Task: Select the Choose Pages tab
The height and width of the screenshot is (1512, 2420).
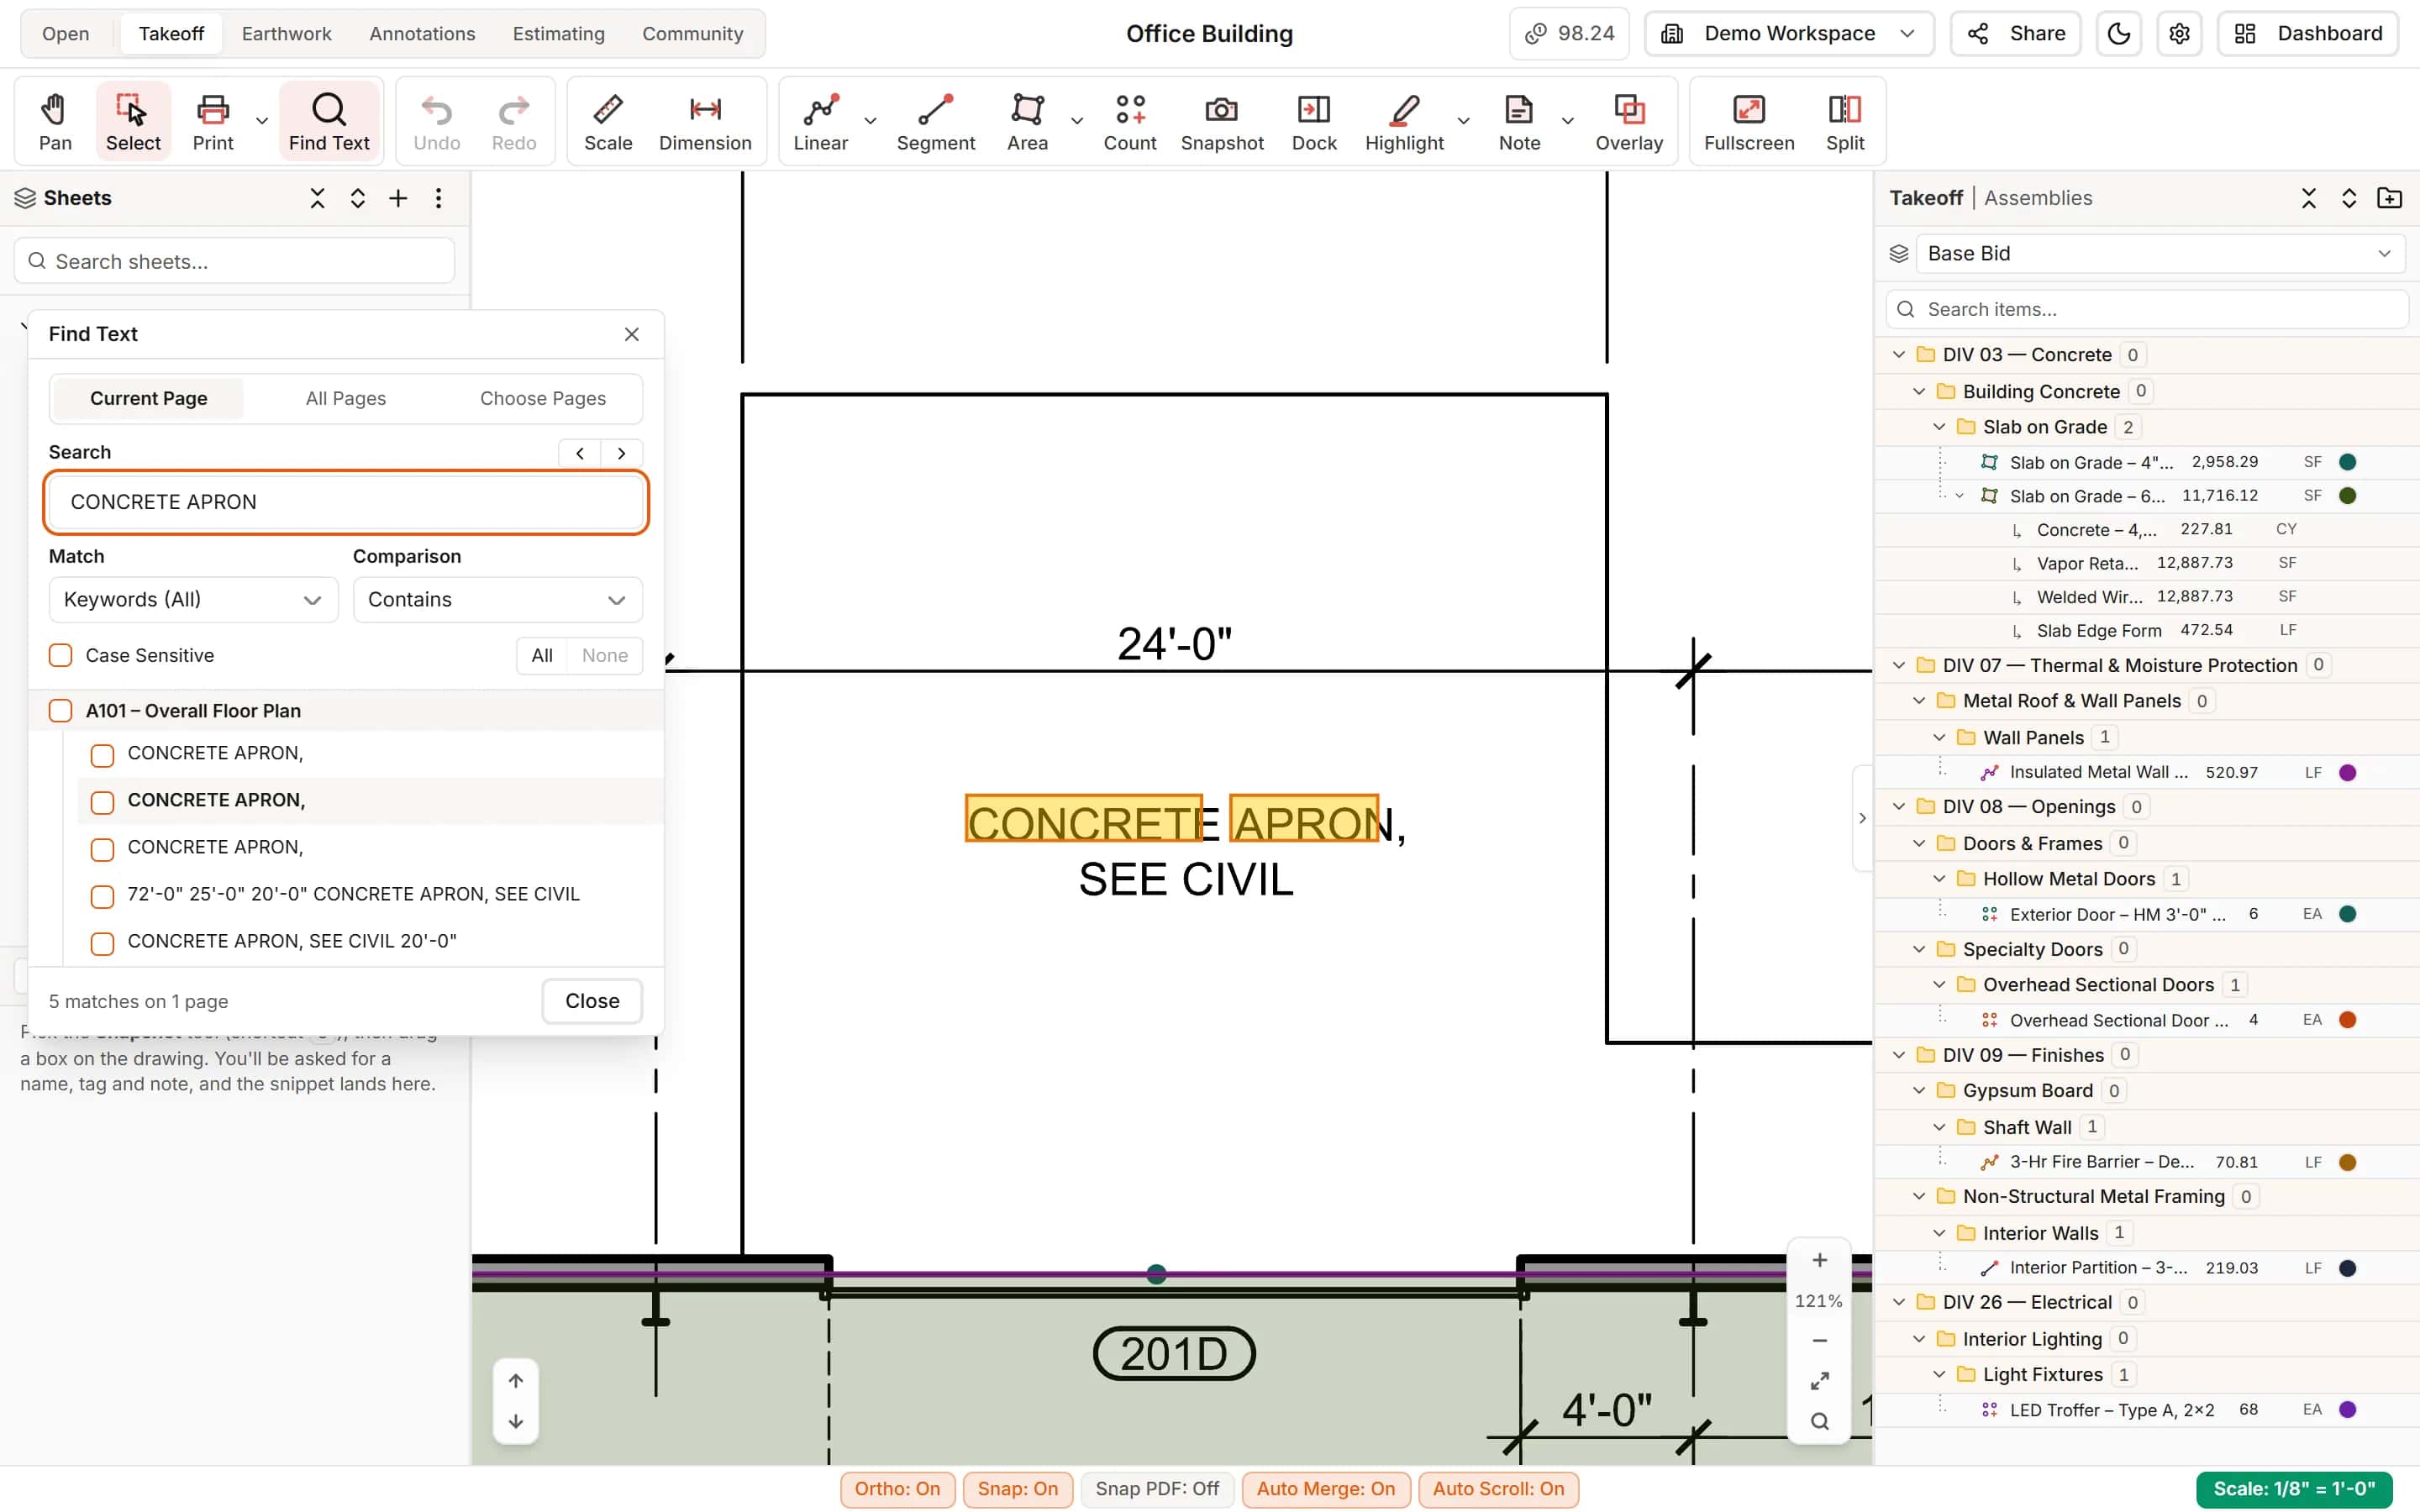Action: 542,398
